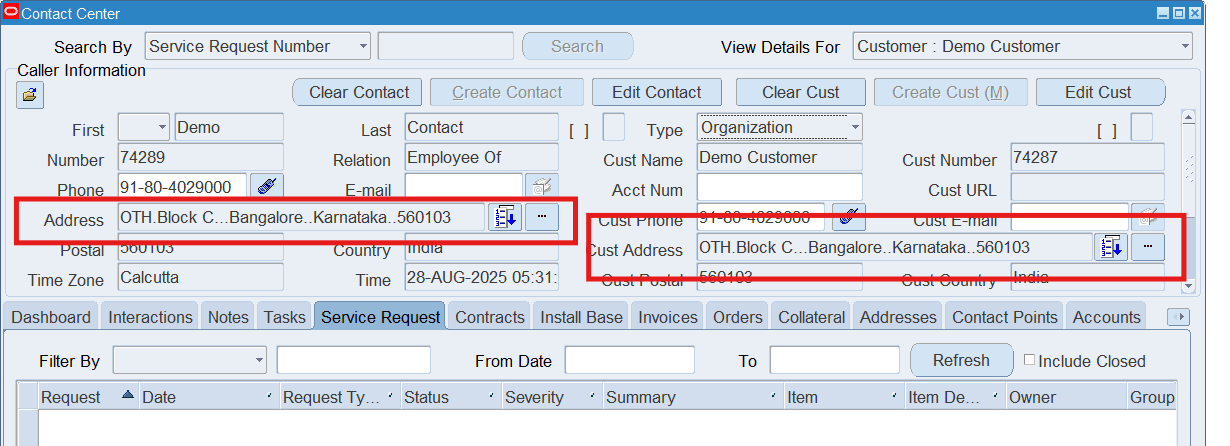This screenshot has width=1230, height=446.
Task: Click the Summary column header
Action: click(693, 397)
